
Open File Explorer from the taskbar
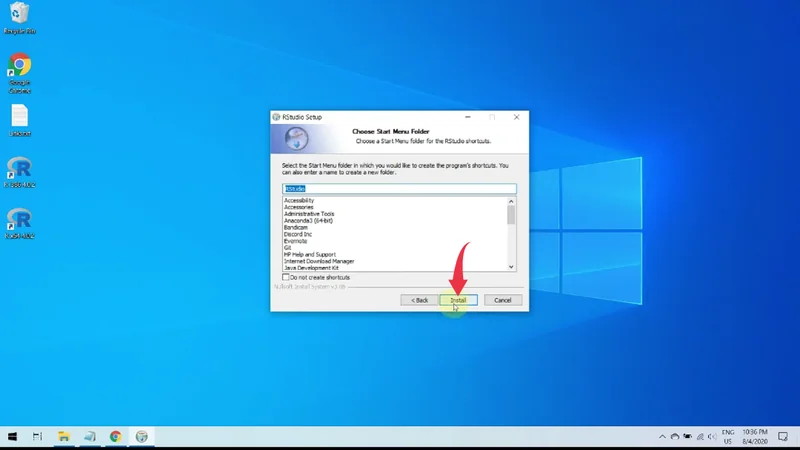[x=64, y=437]
